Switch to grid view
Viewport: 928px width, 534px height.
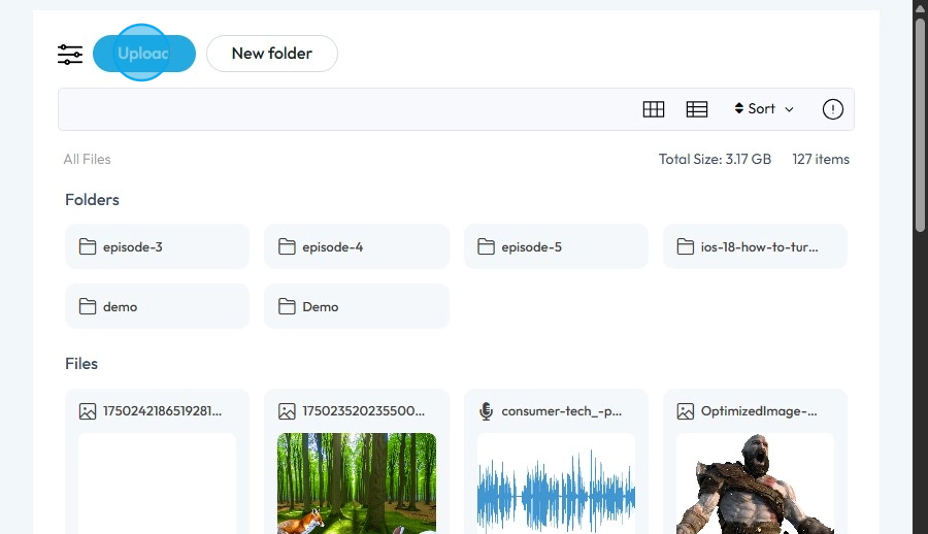pos(653,109)
